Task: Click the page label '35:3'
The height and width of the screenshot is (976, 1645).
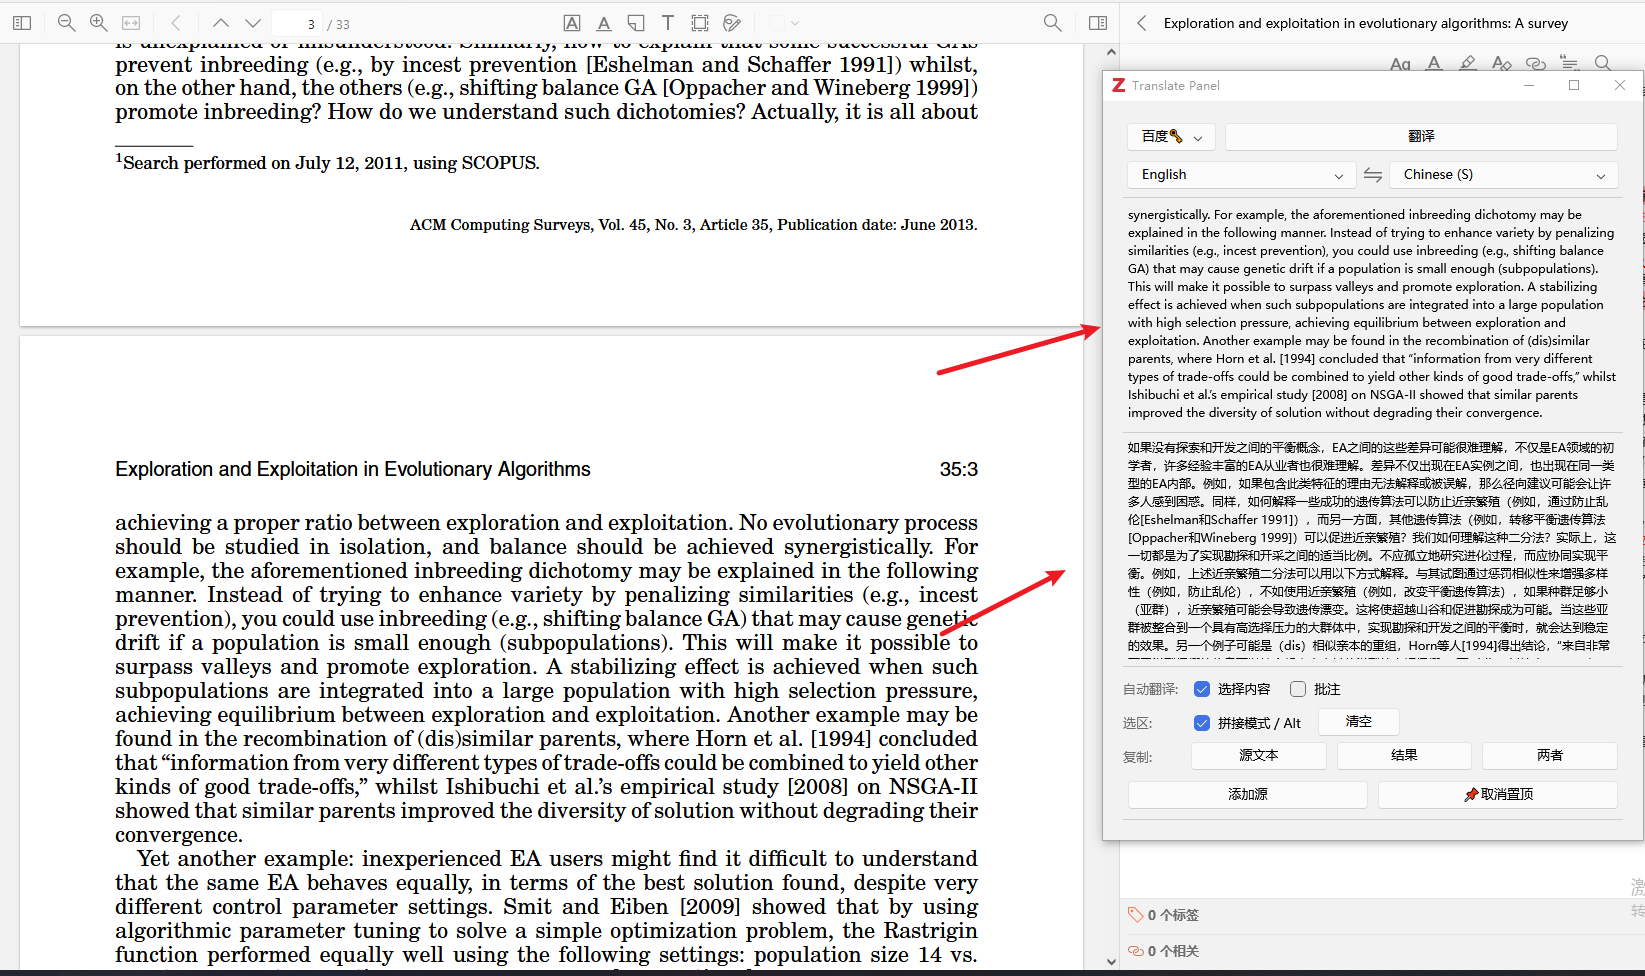Action: [959, 470]
